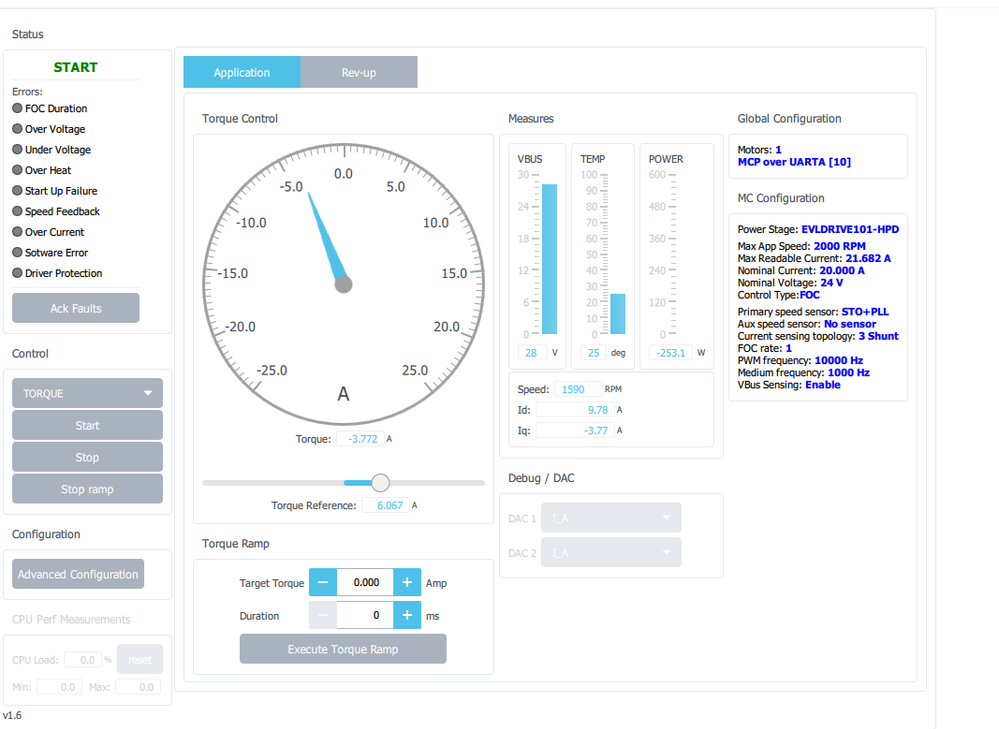Click the Execute Torque Ramp button
The image size is (999, 729).
[343, 649]
